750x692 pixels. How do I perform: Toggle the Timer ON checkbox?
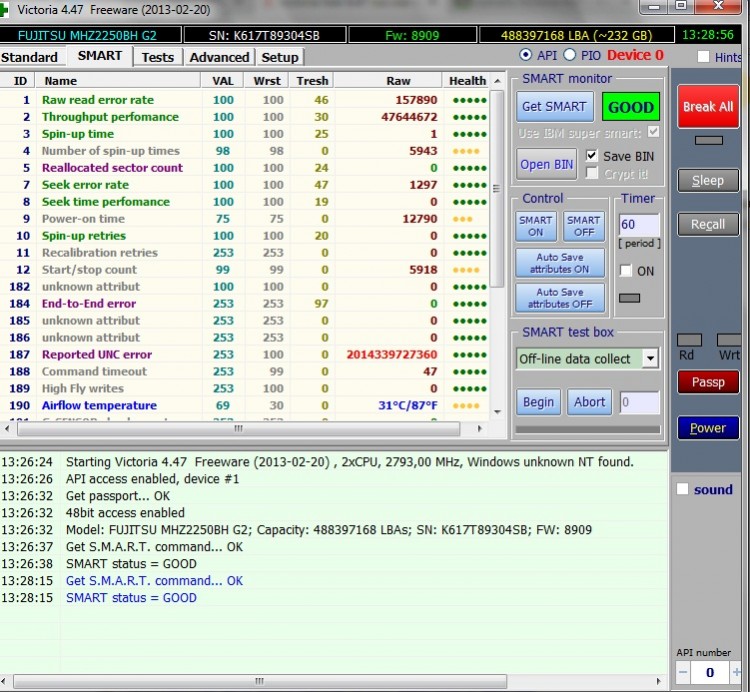626,271
